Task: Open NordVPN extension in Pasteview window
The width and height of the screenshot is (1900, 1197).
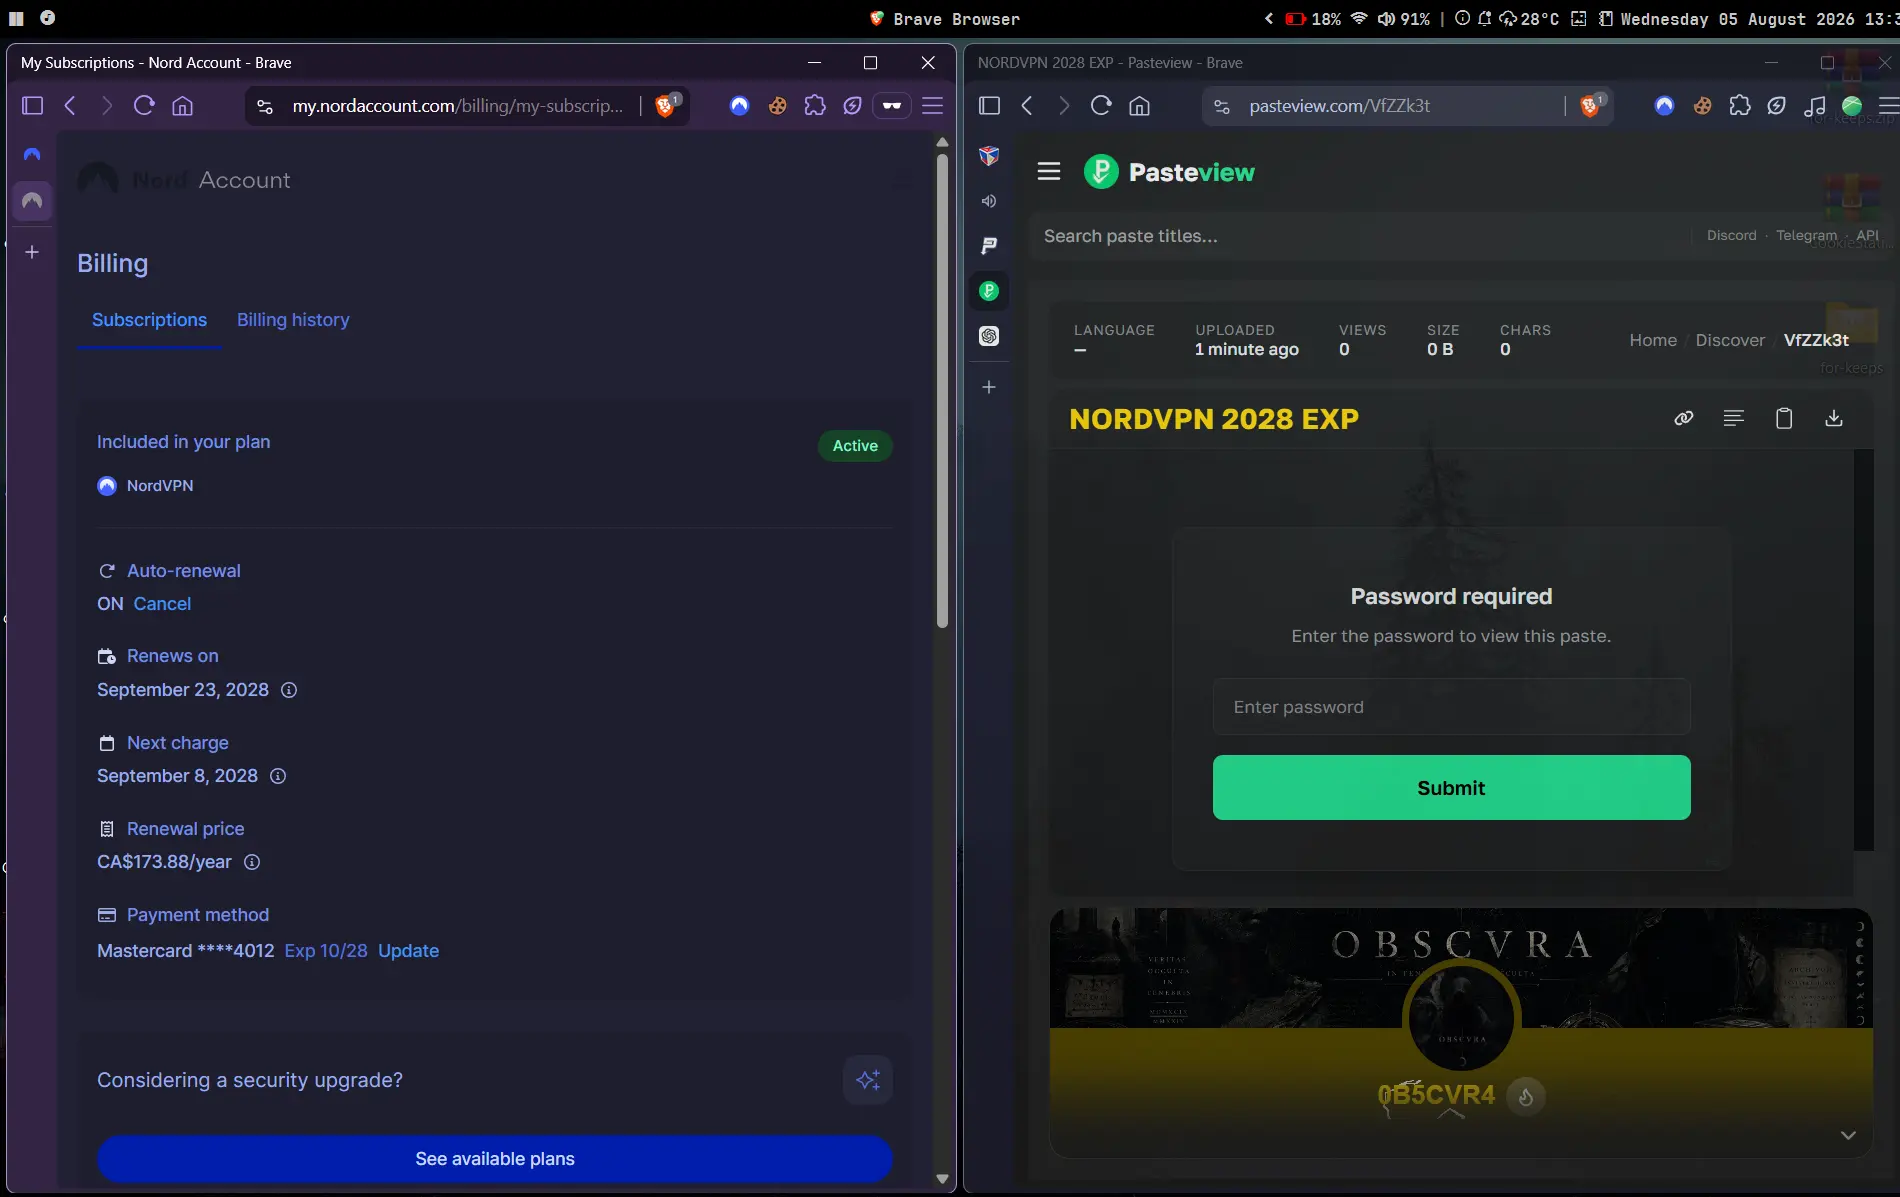Action: 1664,106
